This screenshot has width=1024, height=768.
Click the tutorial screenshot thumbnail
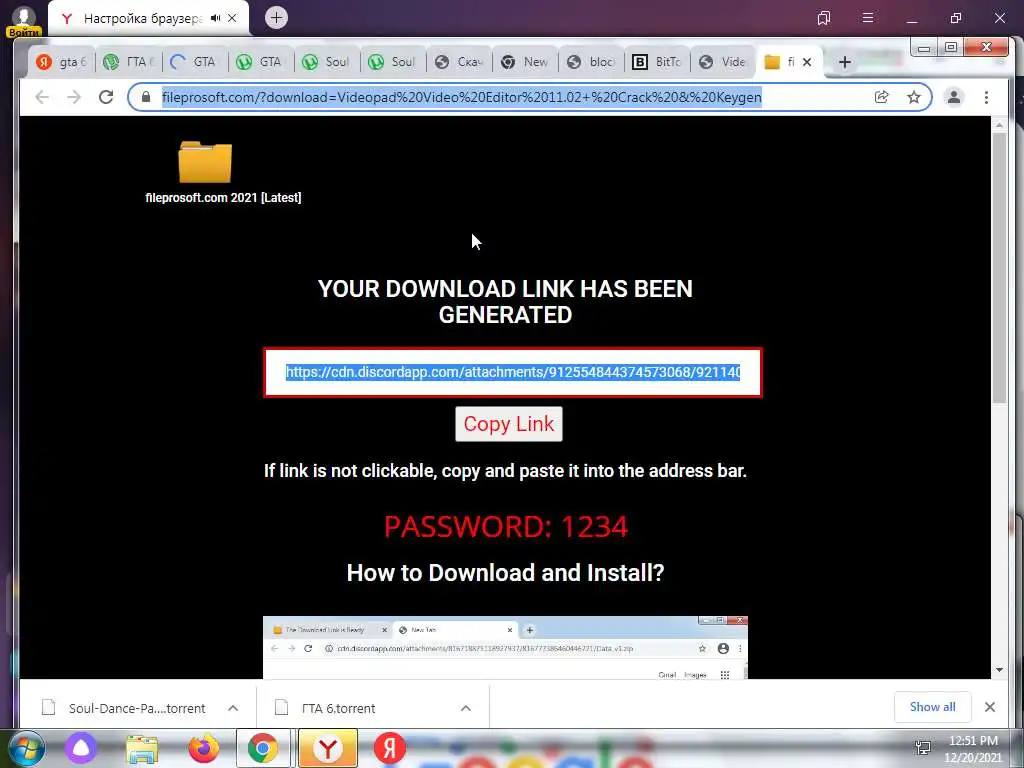tap(505, 647)
